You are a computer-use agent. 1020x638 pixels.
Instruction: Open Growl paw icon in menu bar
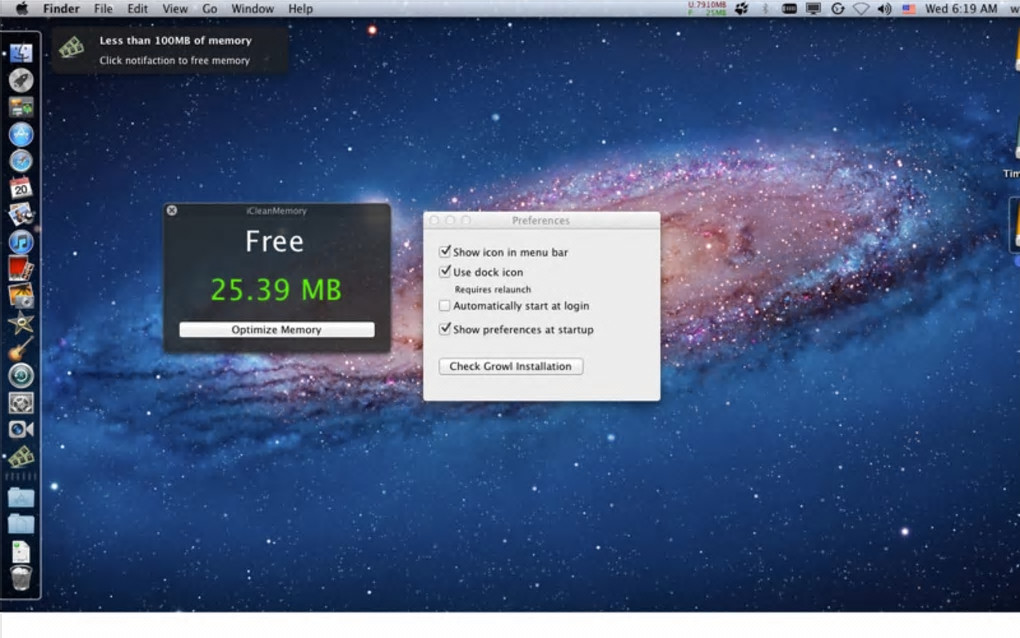[x=742, y=8]
